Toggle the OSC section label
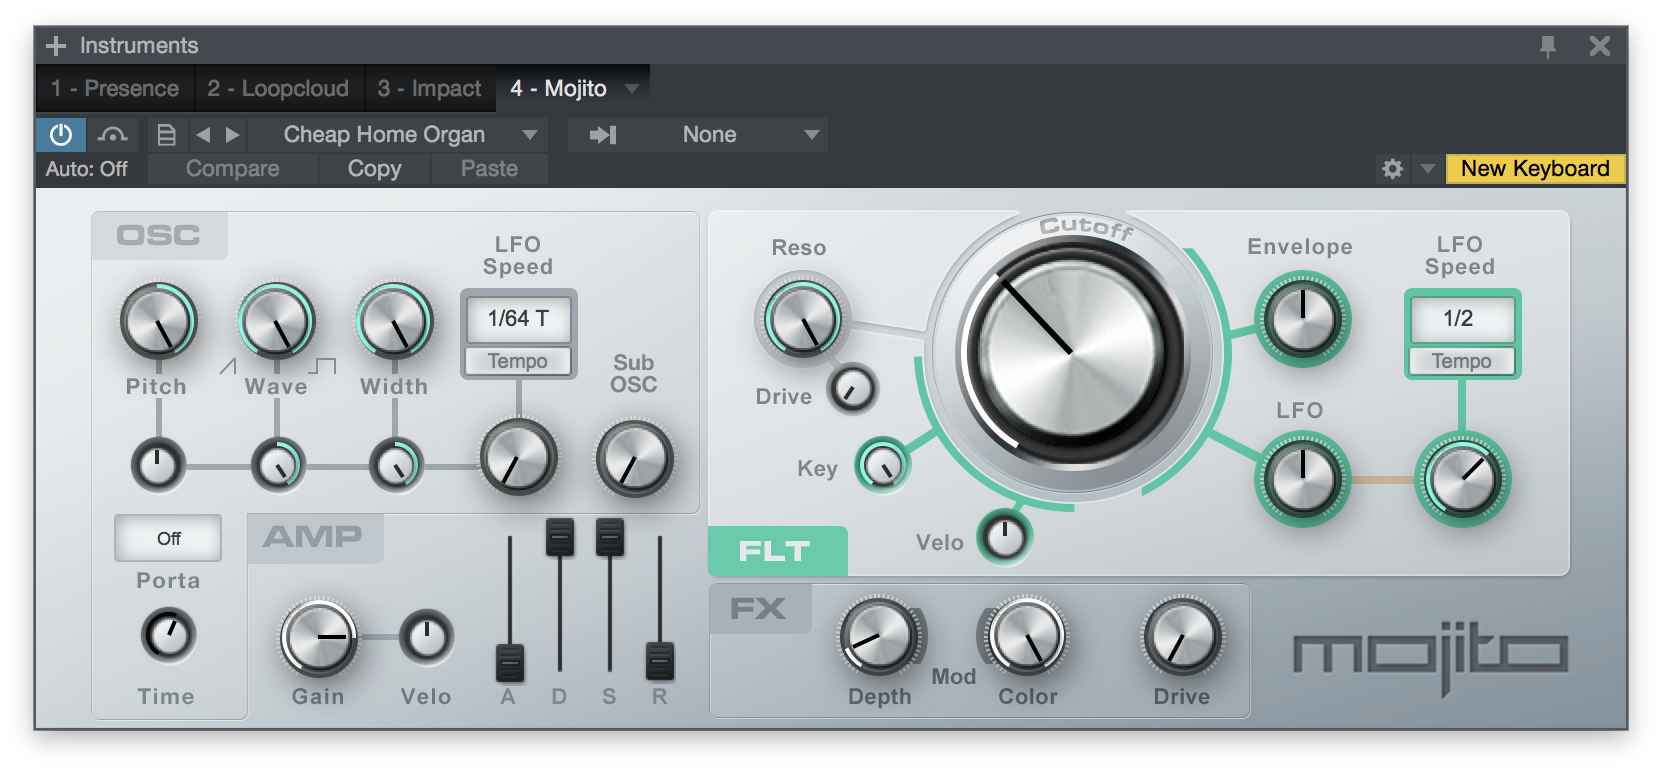 click(159, 235)
